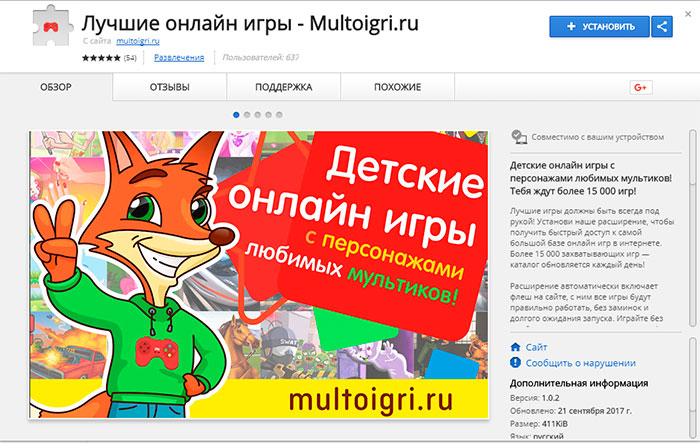Click the report abuse exclamation icon
Viewport: 700px width, 443px height.
(516, 363)
